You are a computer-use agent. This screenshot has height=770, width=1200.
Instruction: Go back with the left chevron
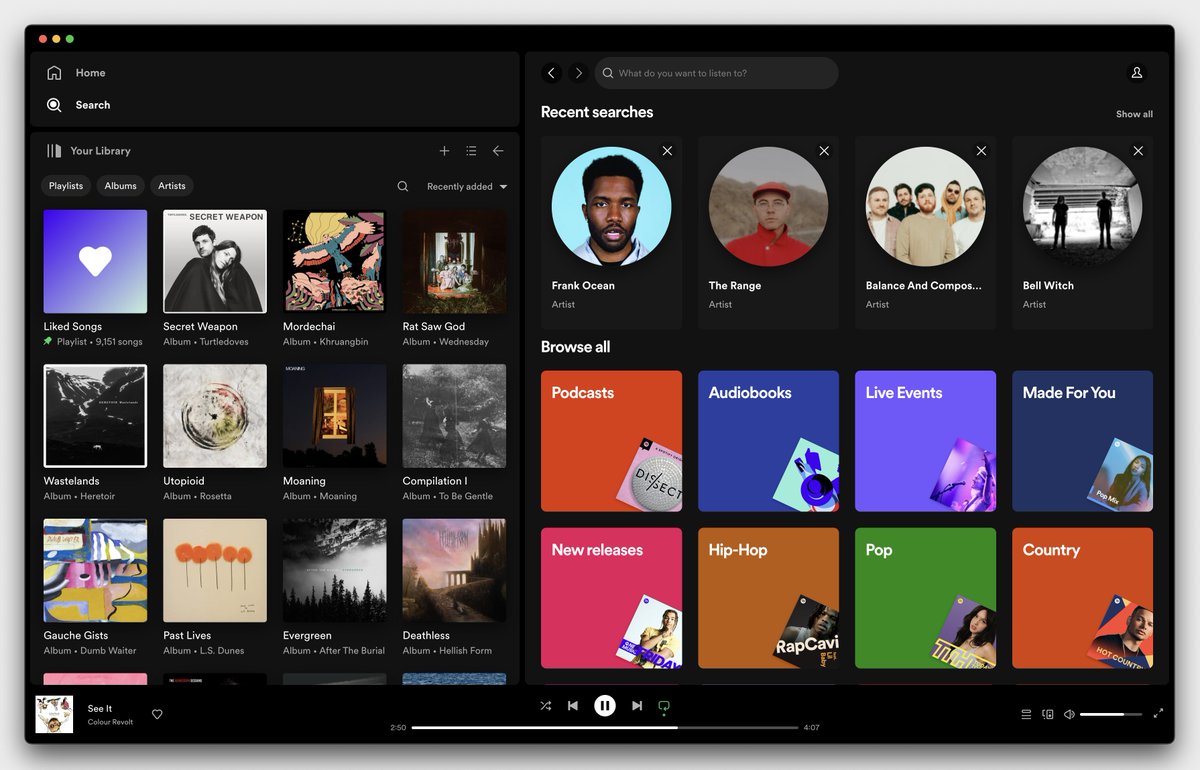(x=551, y=73)
